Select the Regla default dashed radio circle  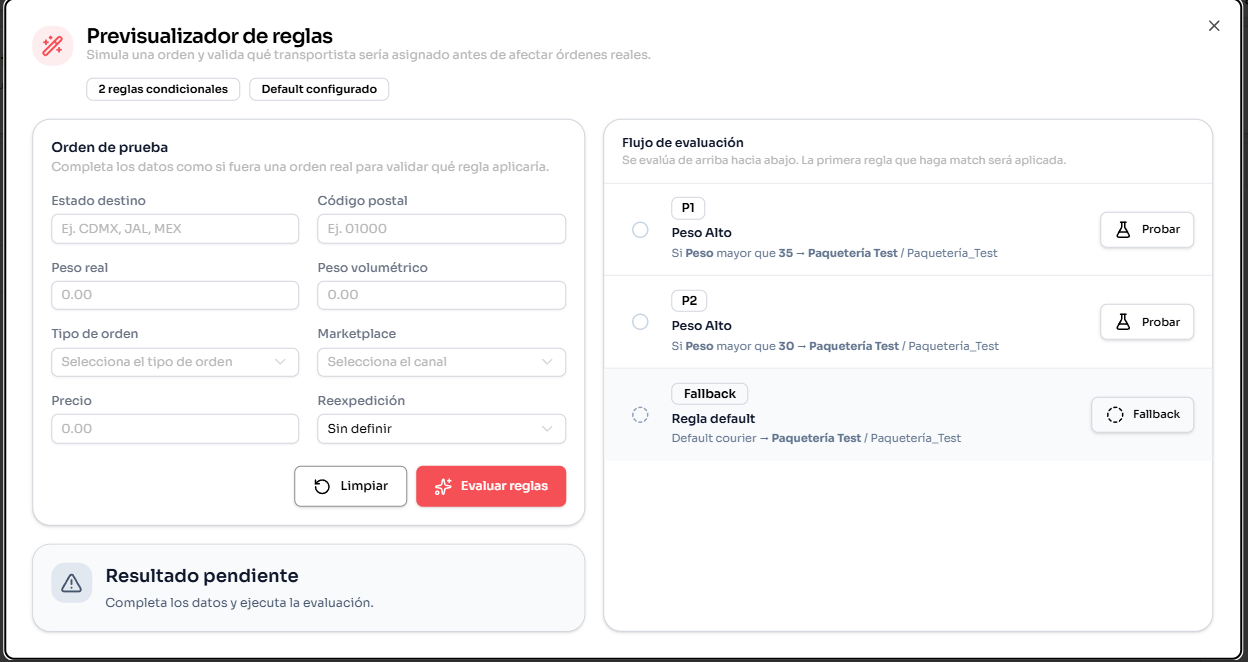[x=640, y=414]
